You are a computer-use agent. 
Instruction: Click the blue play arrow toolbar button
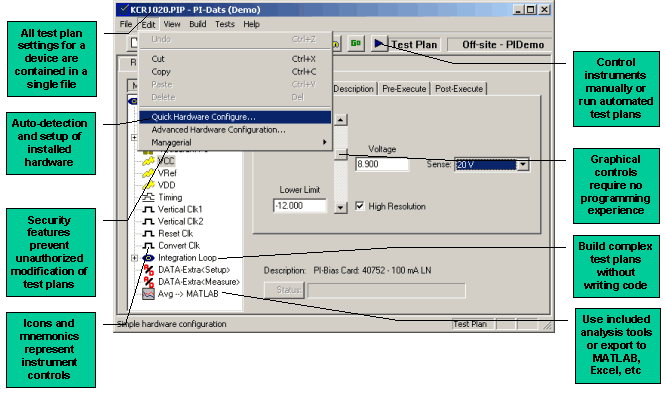(x=379, y=43)
